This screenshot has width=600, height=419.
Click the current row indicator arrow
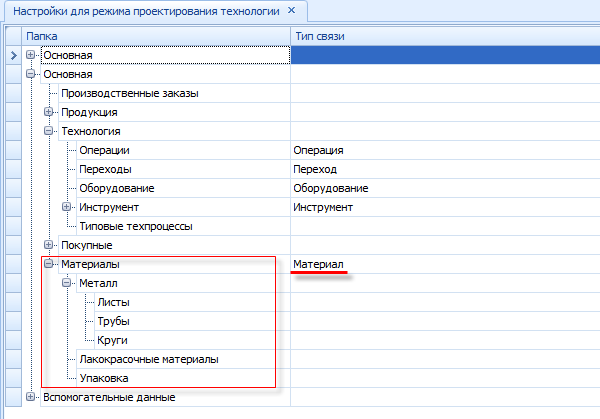coord(13,55)
